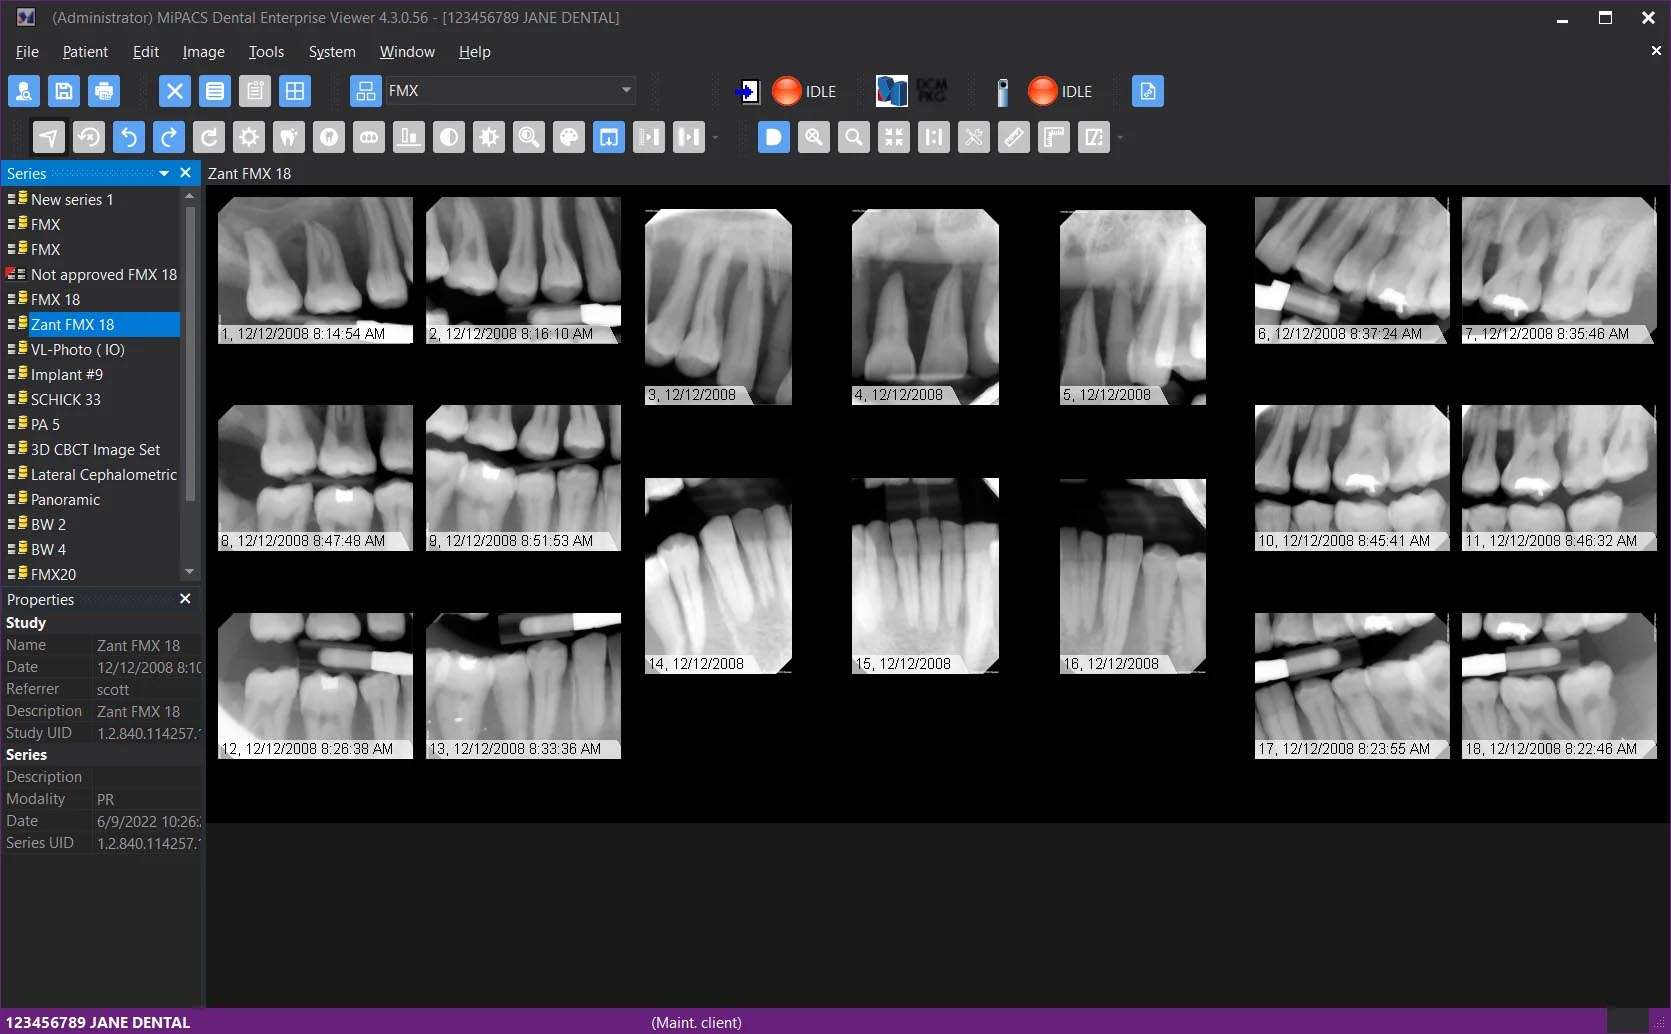Click the patient search icon
The width and height of the screenshot is (1671, 1034).
(24, 91)
